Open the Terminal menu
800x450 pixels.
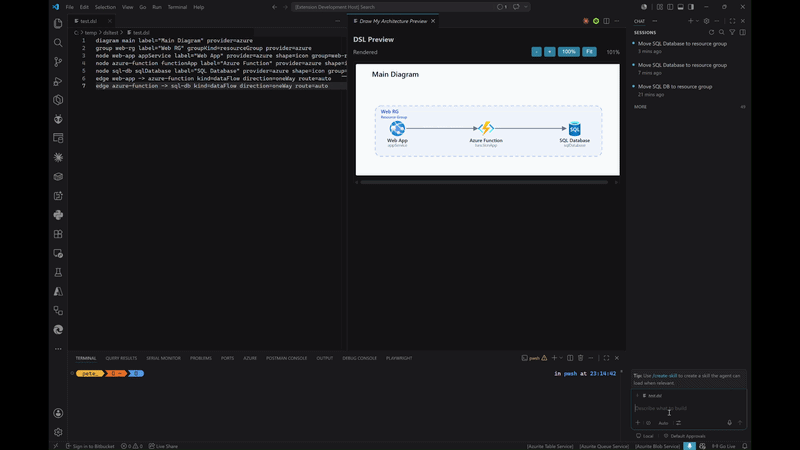177,7
